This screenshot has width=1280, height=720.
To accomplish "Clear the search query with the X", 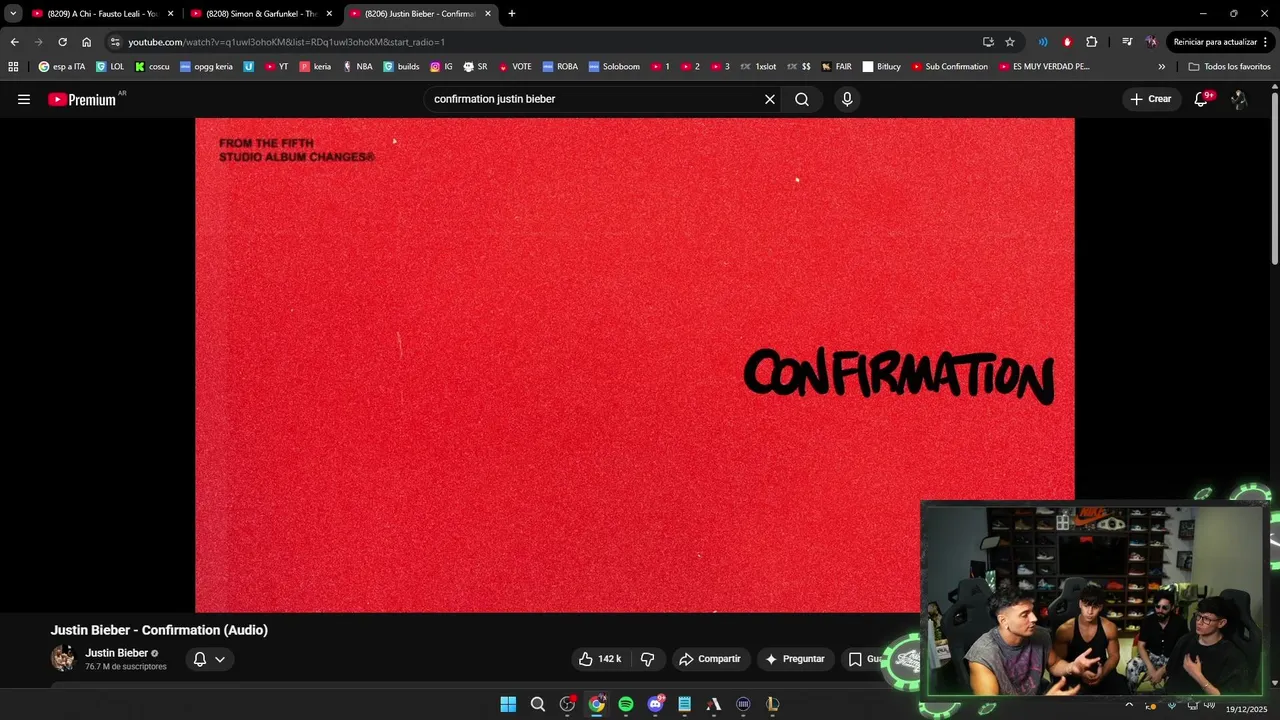I will (x=770, y=99).
